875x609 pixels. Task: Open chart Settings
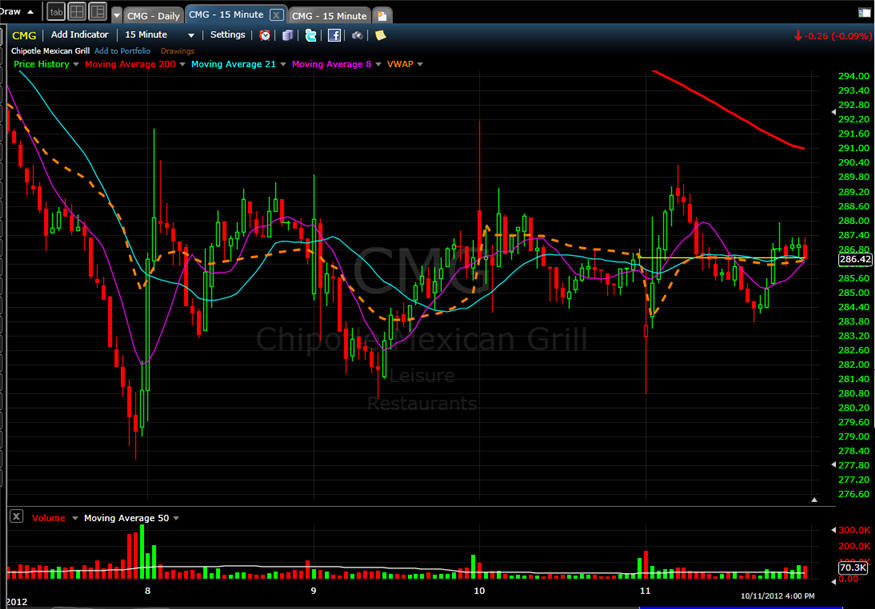(x=228, y=35)
